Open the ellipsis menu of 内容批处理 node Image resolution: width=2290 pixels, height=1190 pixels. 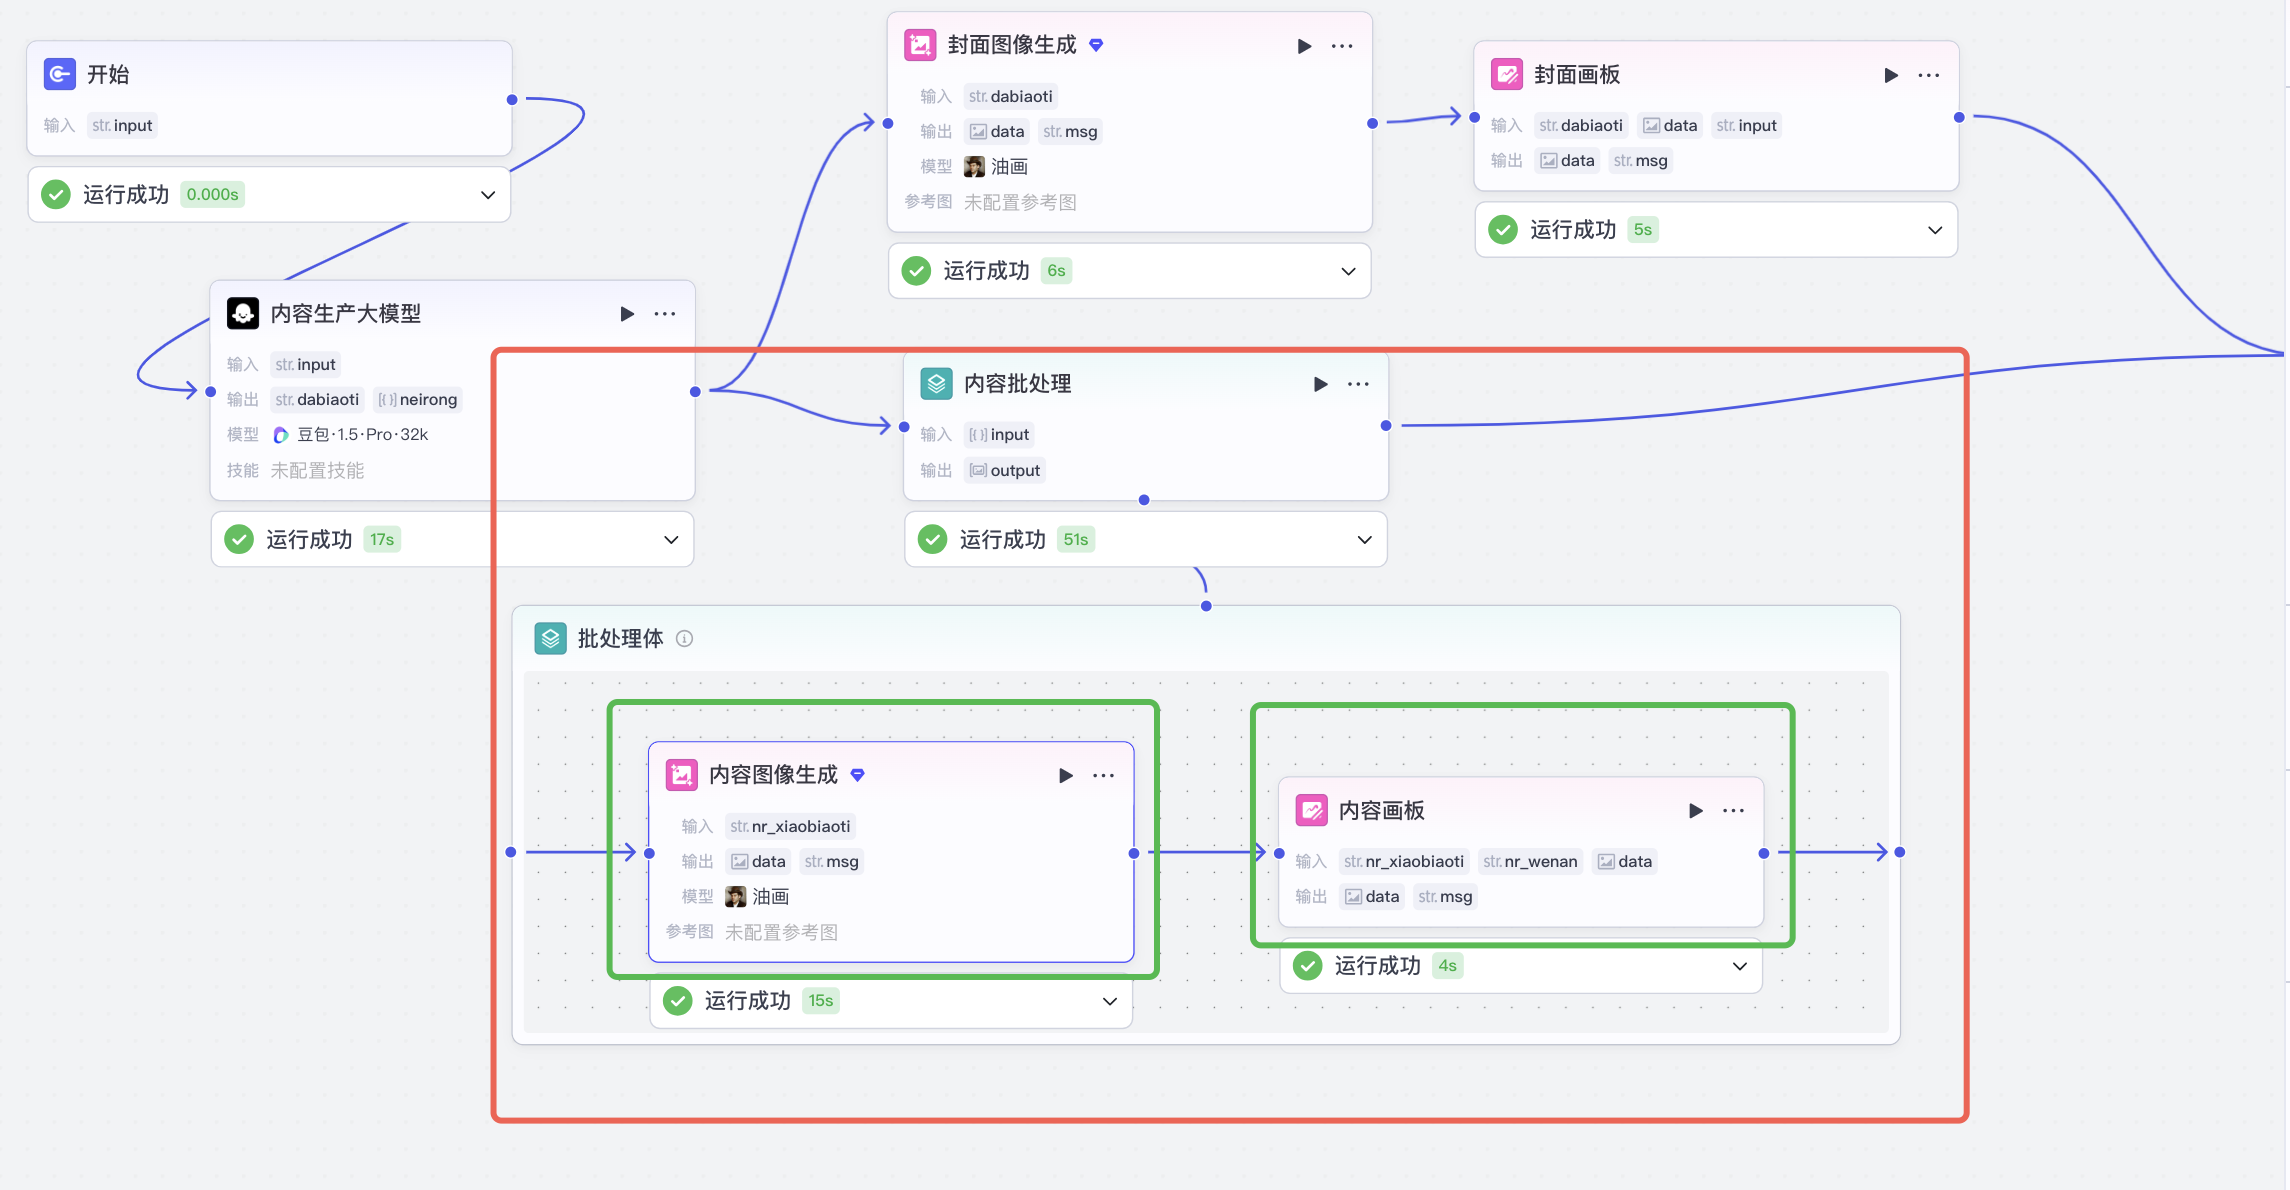tap(1357, 384)
